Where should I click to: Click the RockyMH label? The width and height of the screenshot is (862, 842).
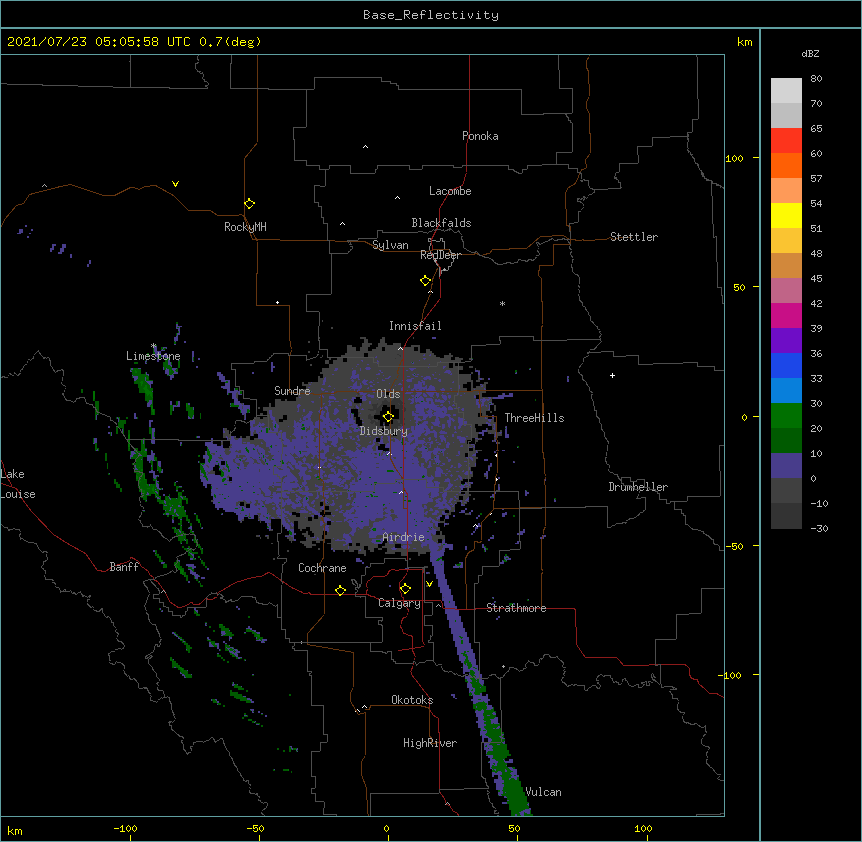(x=245, y=227)
